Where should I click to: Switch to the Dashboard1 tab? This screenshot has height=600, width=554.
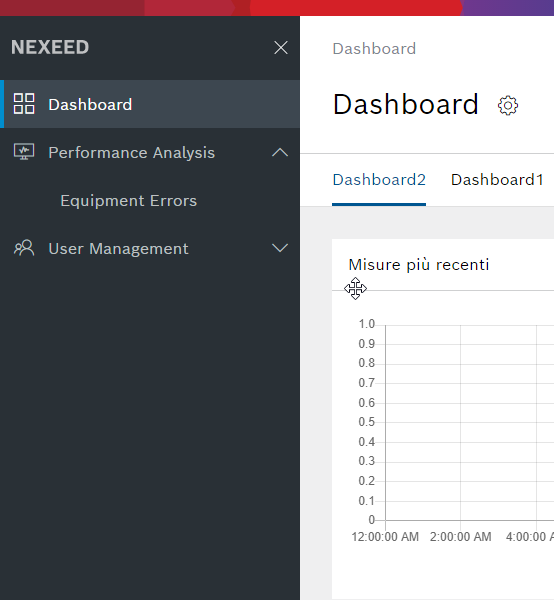497,180
